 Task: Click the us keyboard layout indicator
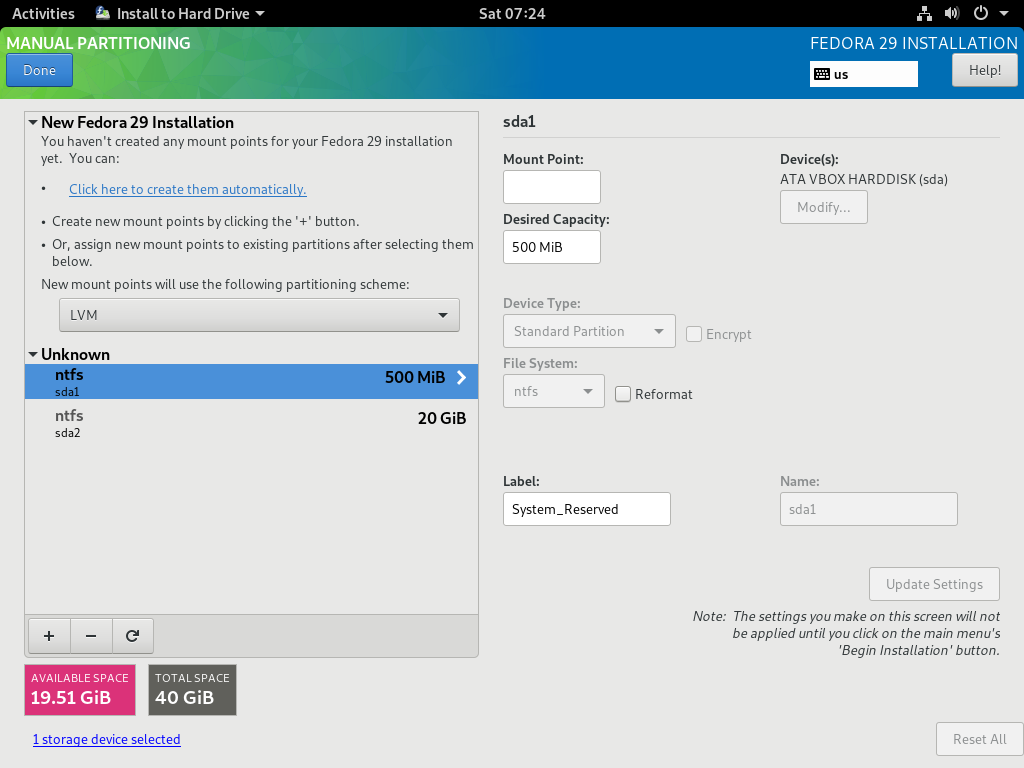pos(863,74)
